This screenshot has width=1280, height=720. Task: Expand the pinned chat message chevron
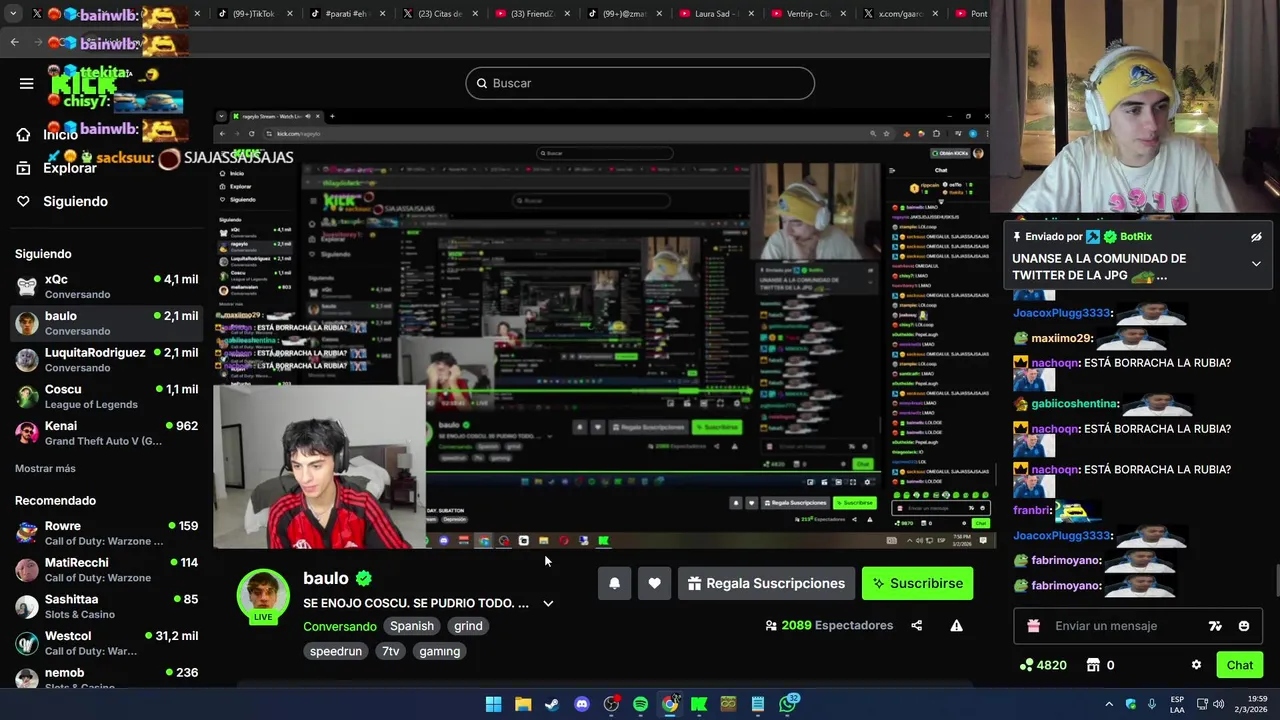(1256, 264)
